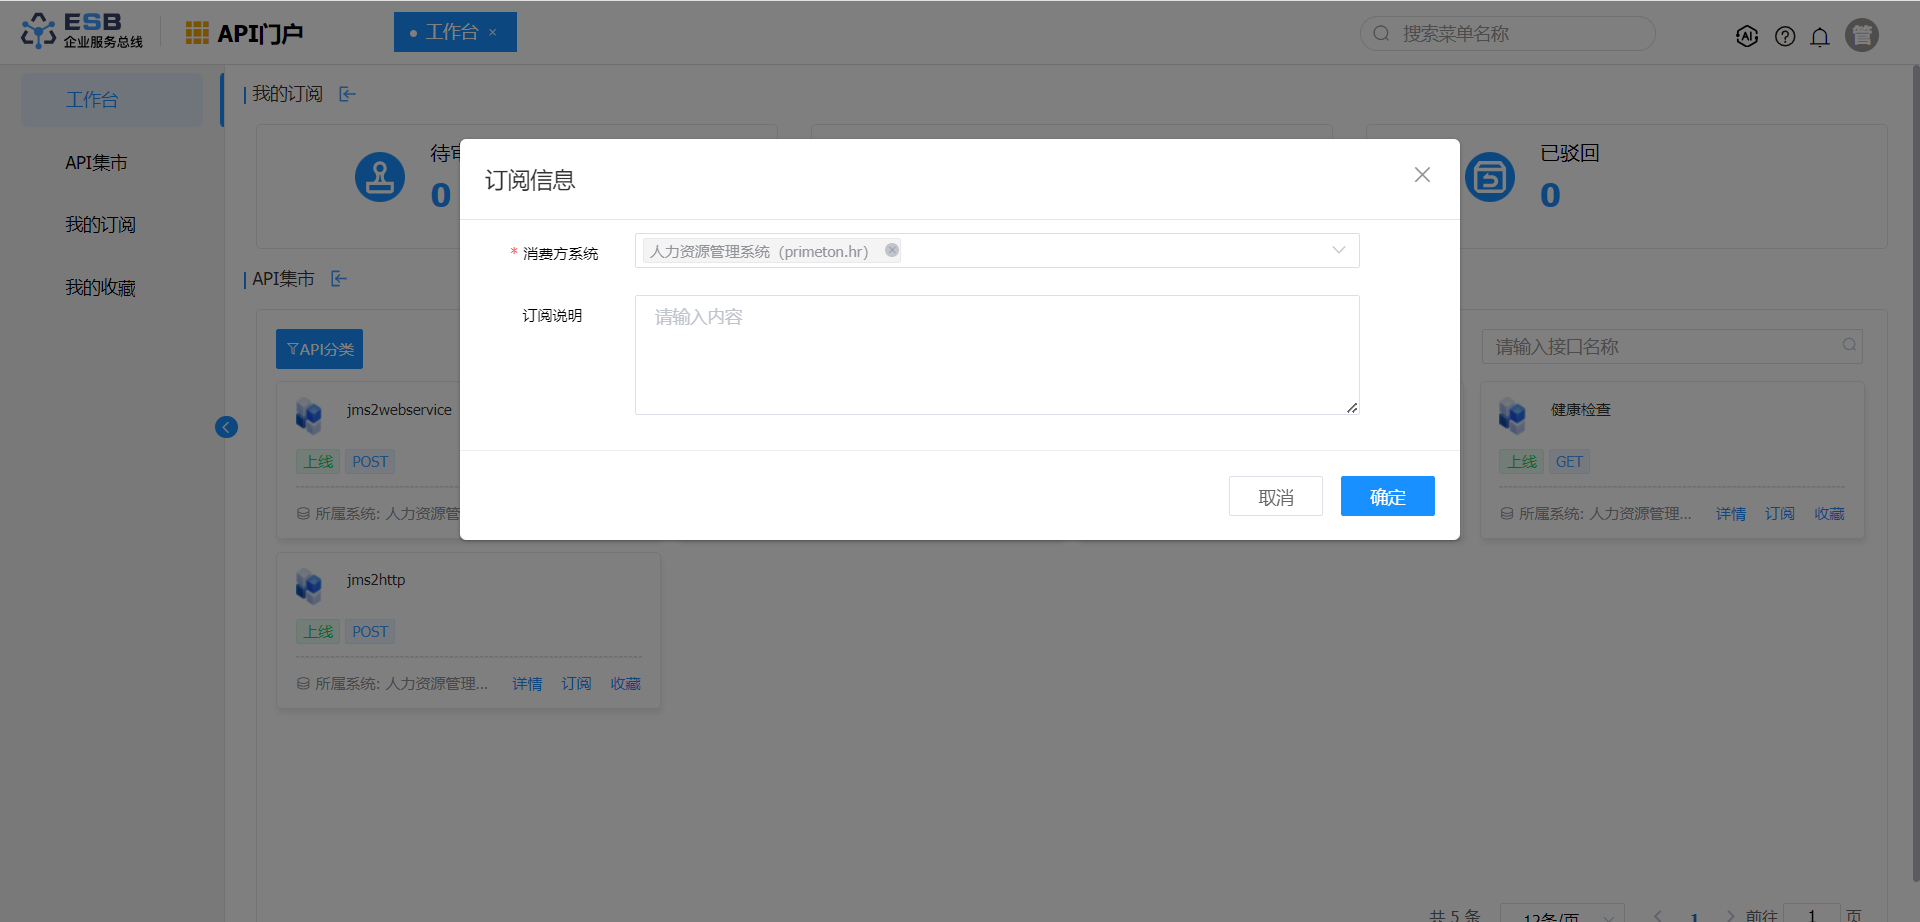This screenshot has width=1920, height=922.
Task: Close the subscription info dialog
Action: tap(1422, 175)
